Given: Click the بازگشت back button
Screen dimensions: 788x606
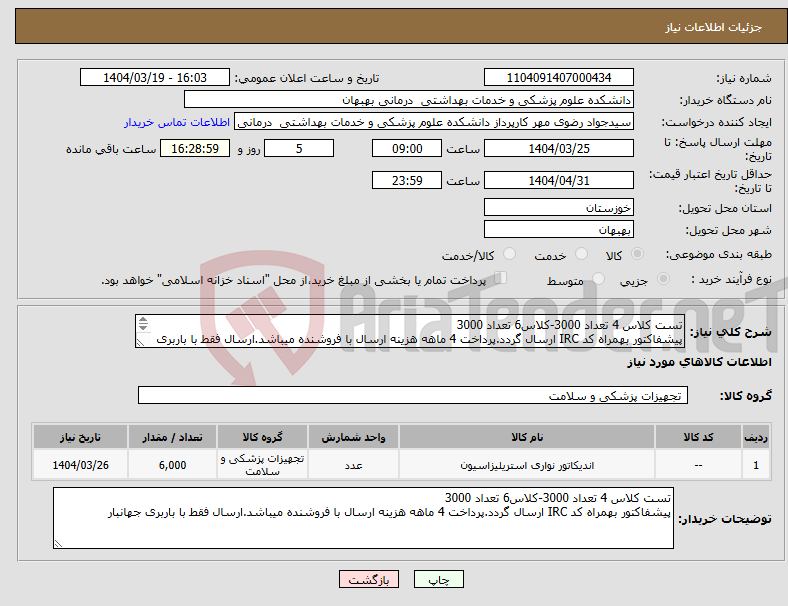Looking at the screenshot, I should pos(369,579).
